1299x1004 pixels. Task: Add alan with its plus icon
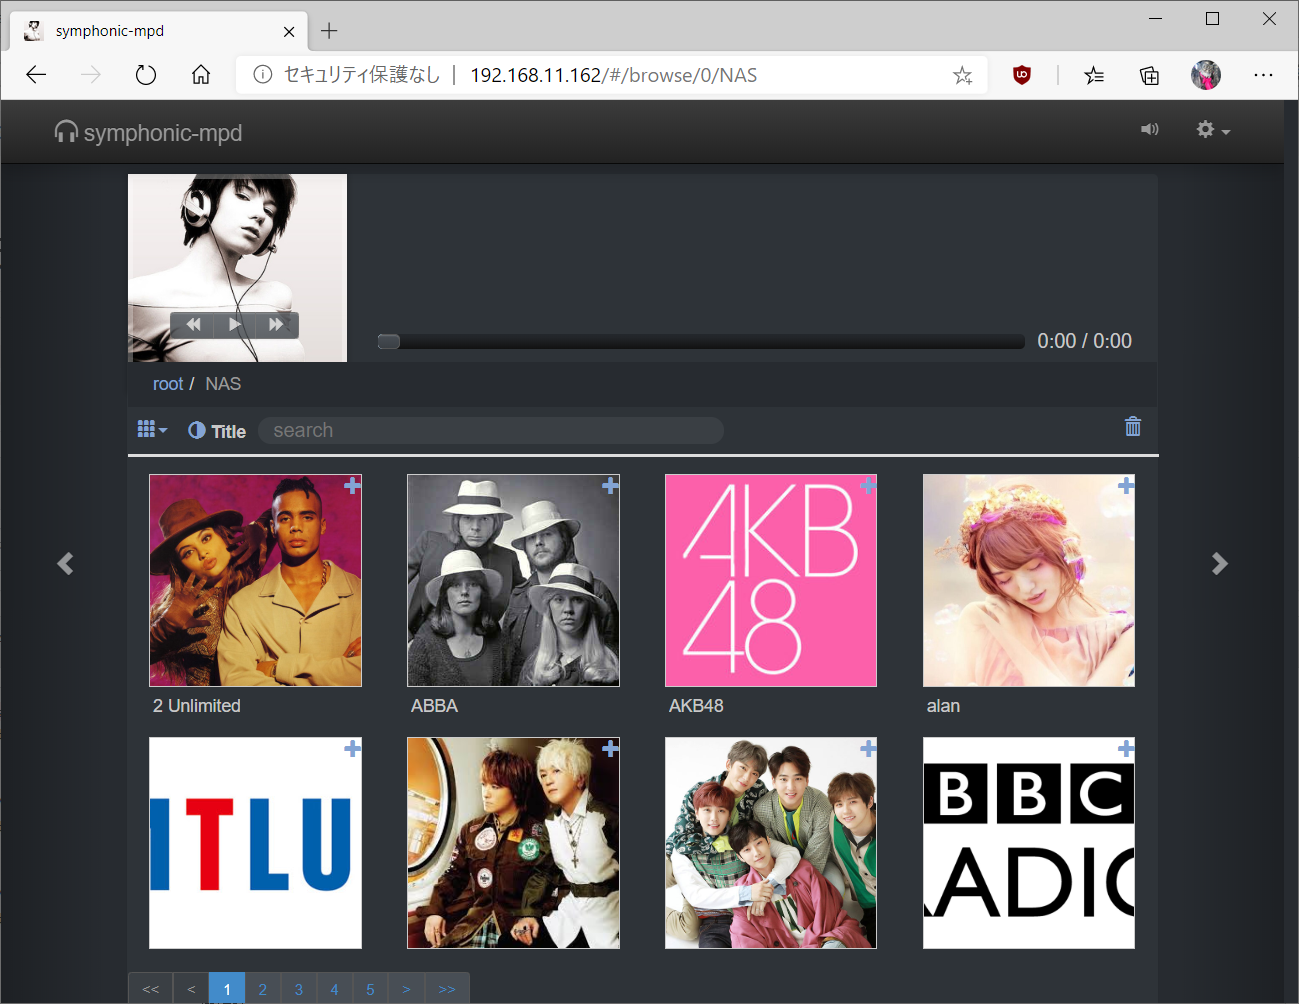pyautogui.click(x=1126, y=486)
